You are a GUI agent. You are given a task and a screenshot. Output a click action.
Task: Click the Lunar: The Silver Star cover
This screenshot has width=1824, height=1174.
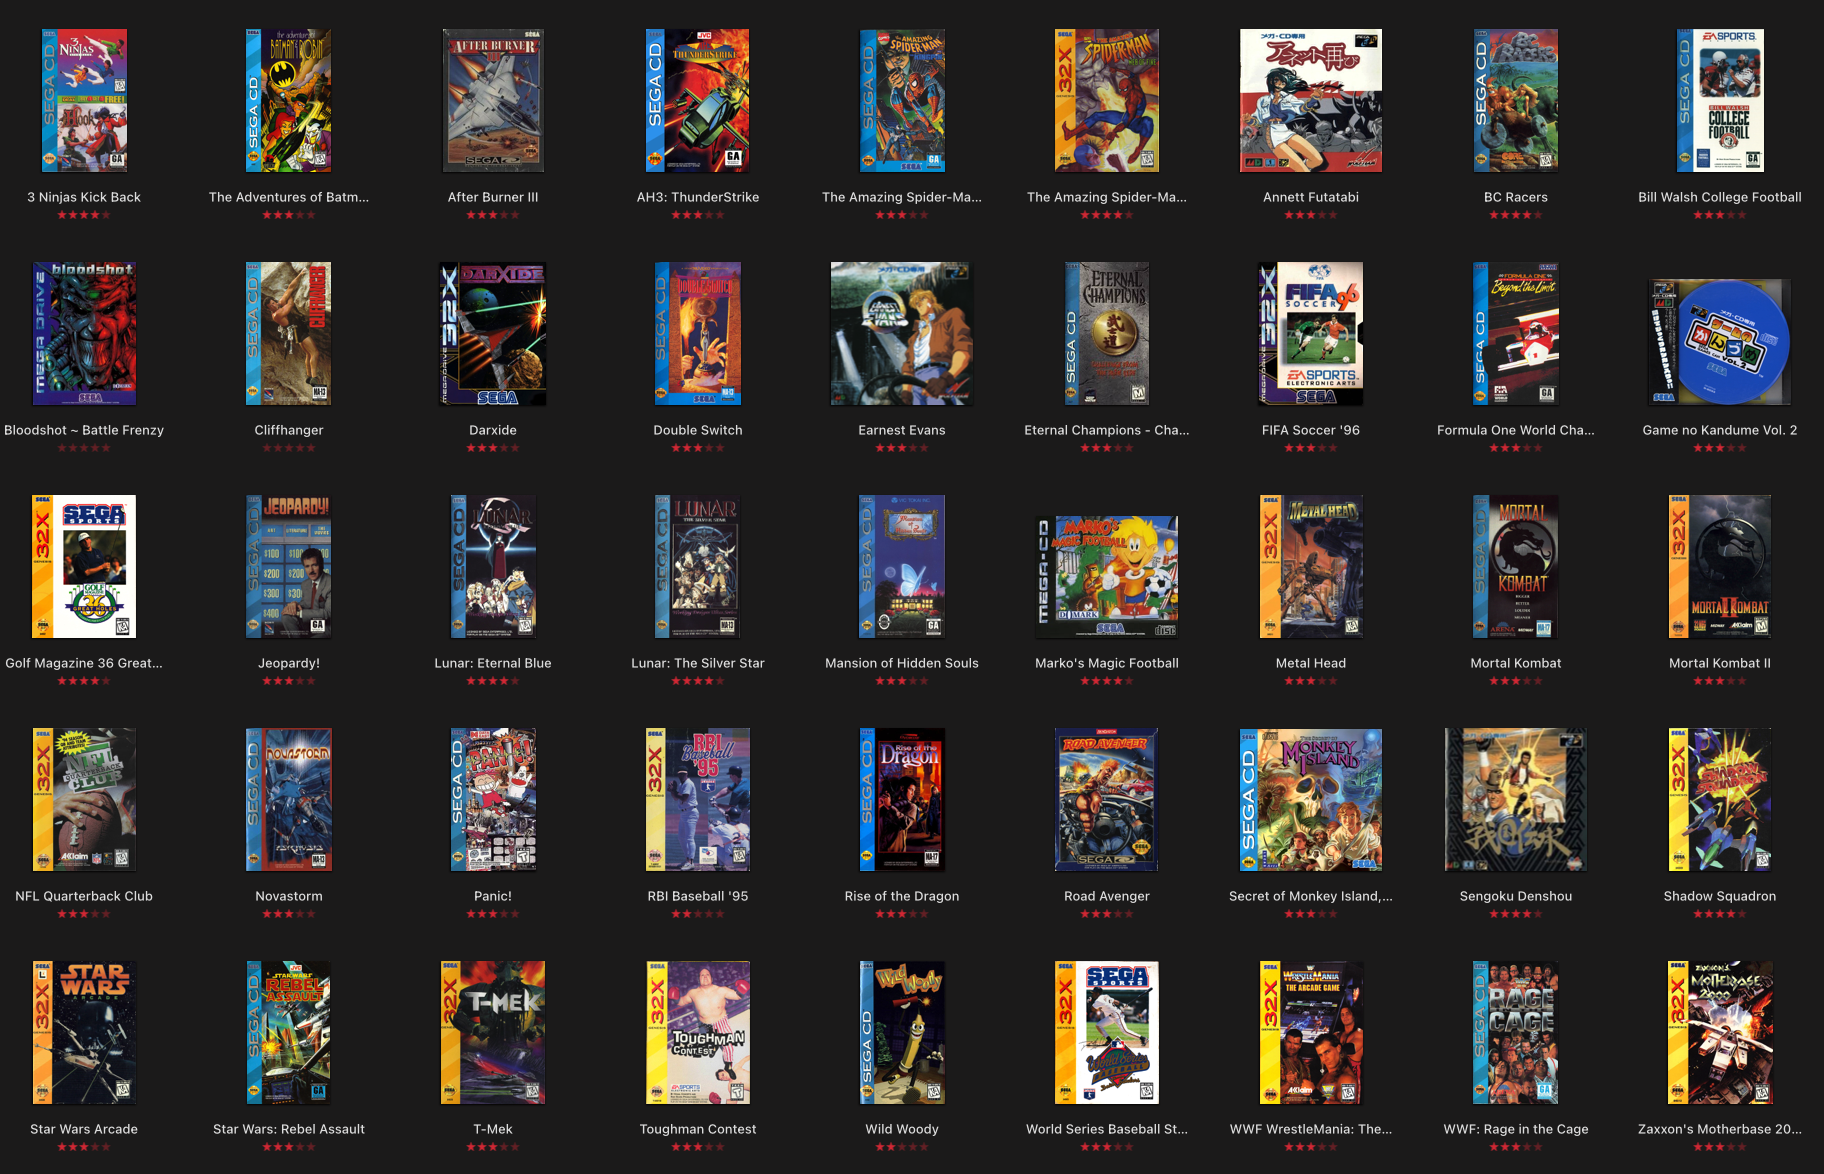(x=698, y=566)
